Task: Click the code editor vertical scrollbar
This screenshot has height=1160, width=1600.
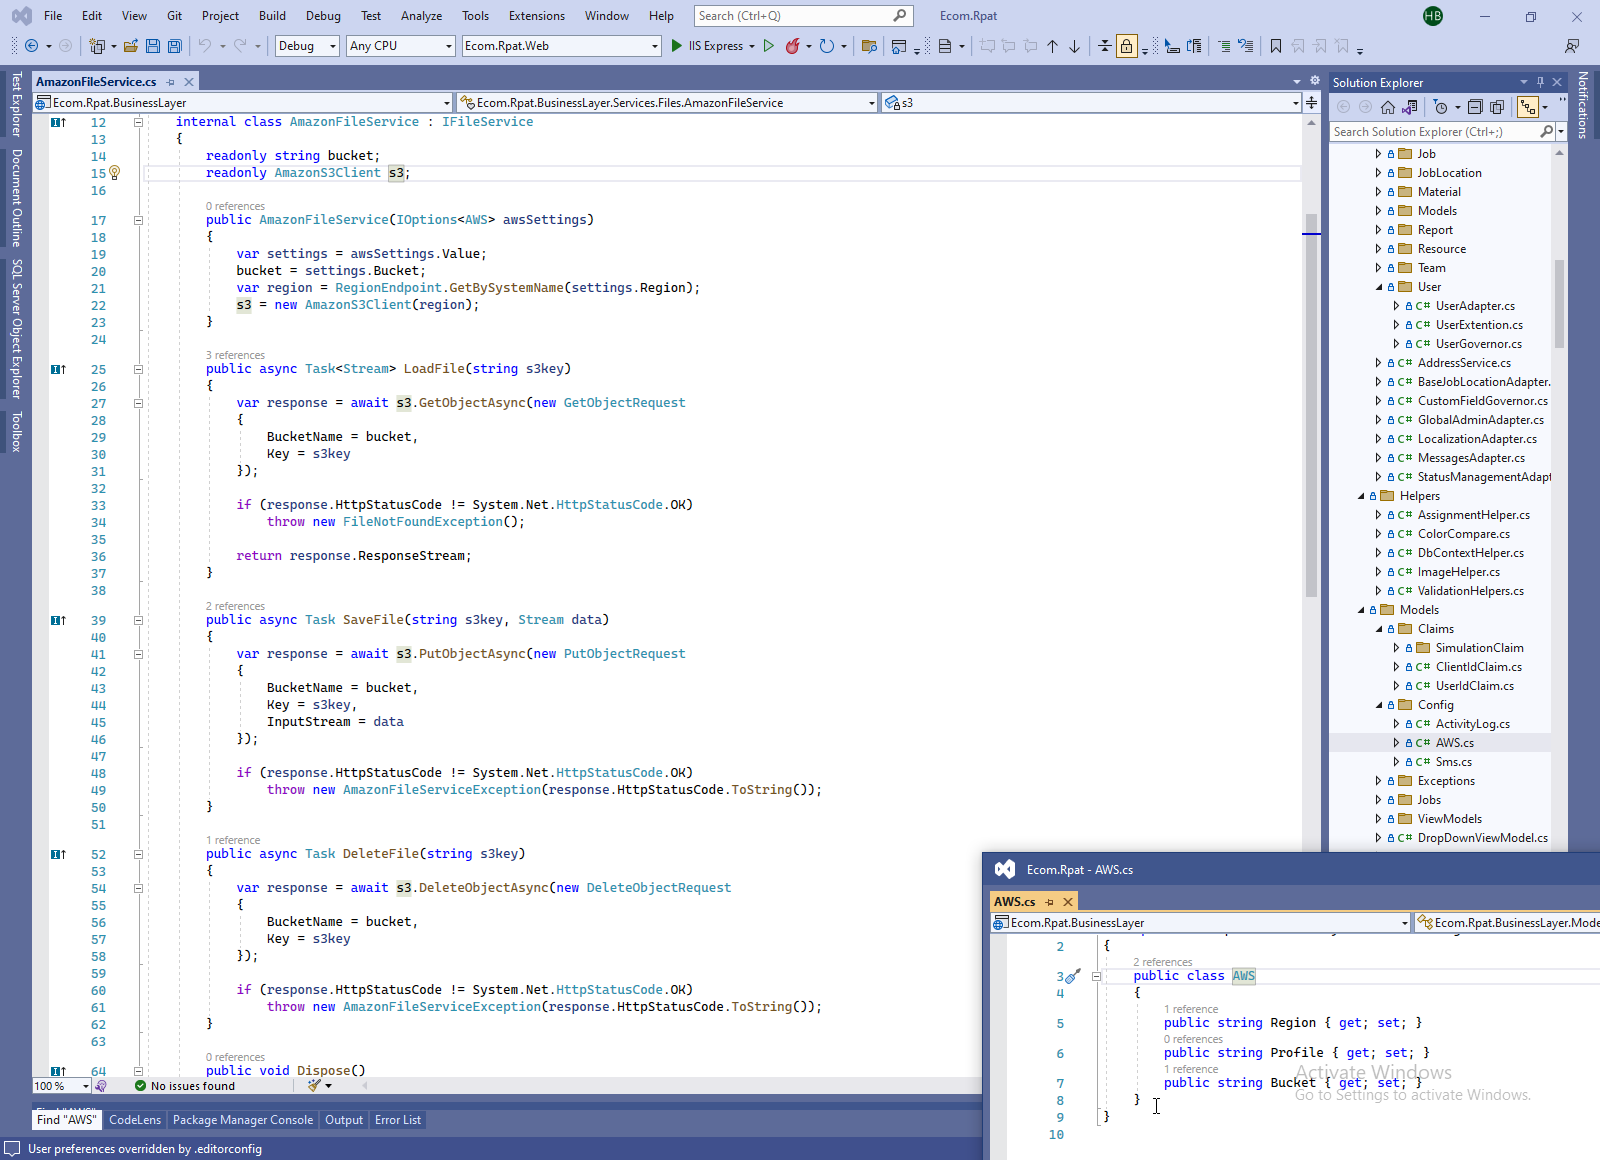Action: pos(1311,400)
